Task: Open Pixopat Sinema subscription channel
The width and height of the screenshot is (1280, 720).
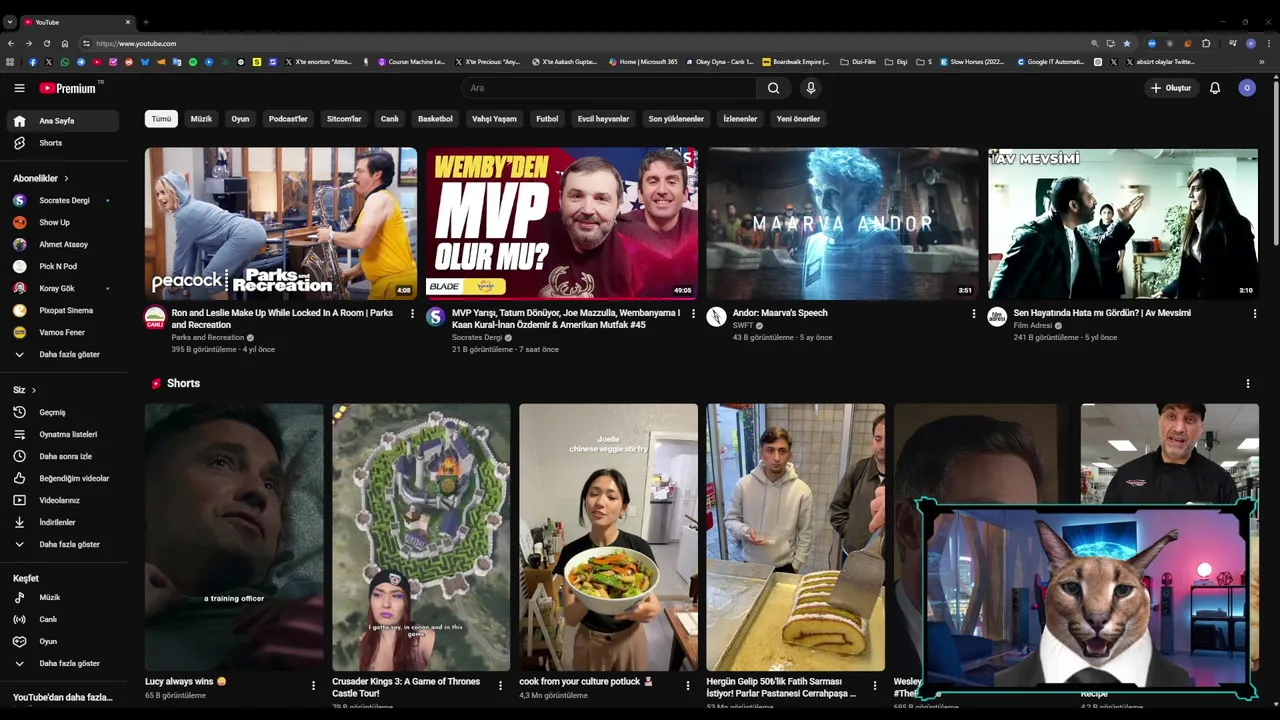Action: 63,310
